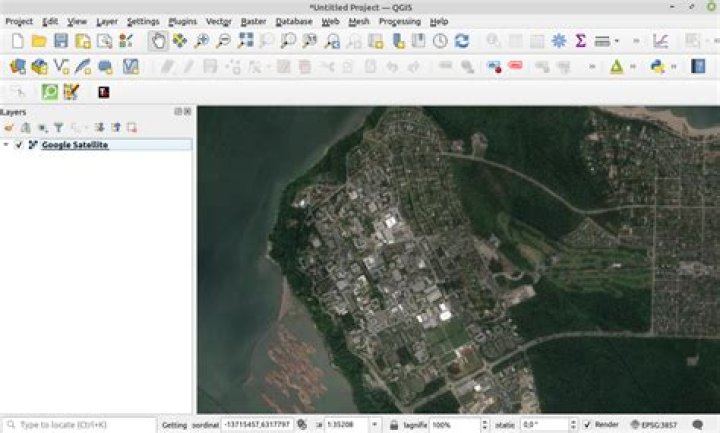Screen dimensions: 720x433
Task: Toggle extents display icon beside coordinate field
Action: coord(302,425)
